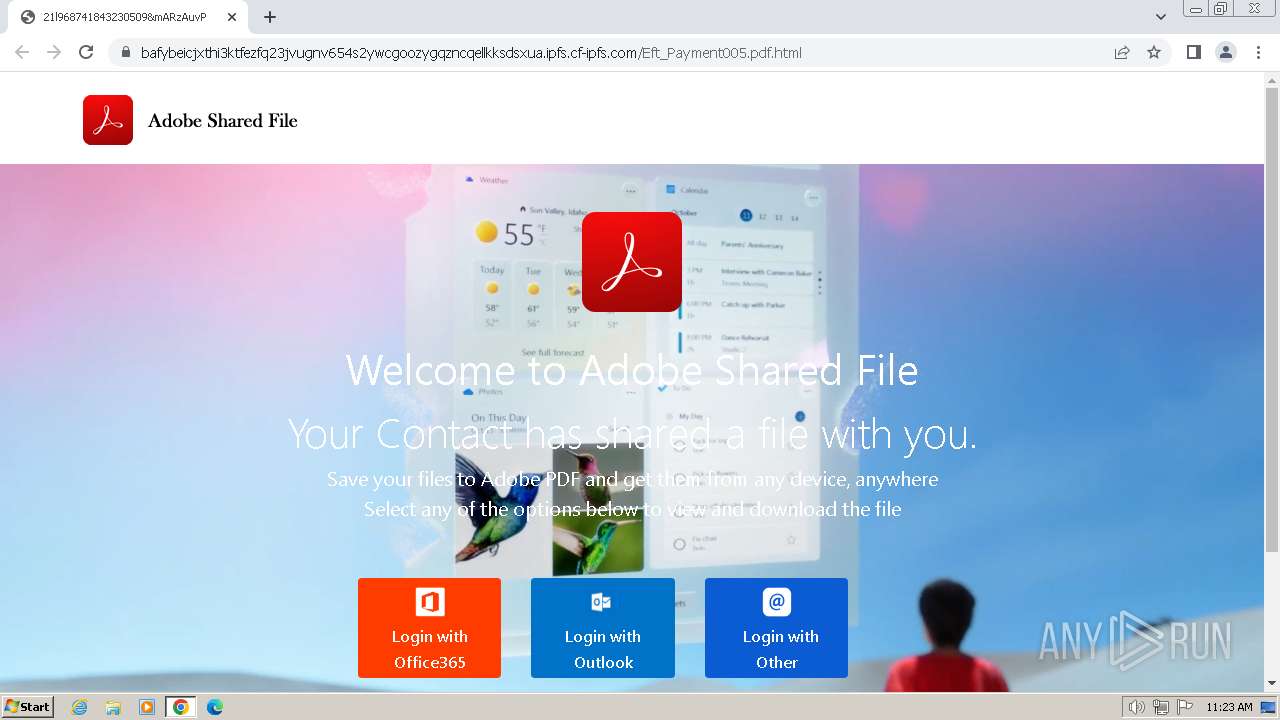The width and height of the screenshot is (1280, 720).
Task: Go back to the previous page
Action: (x=22, y=52)
